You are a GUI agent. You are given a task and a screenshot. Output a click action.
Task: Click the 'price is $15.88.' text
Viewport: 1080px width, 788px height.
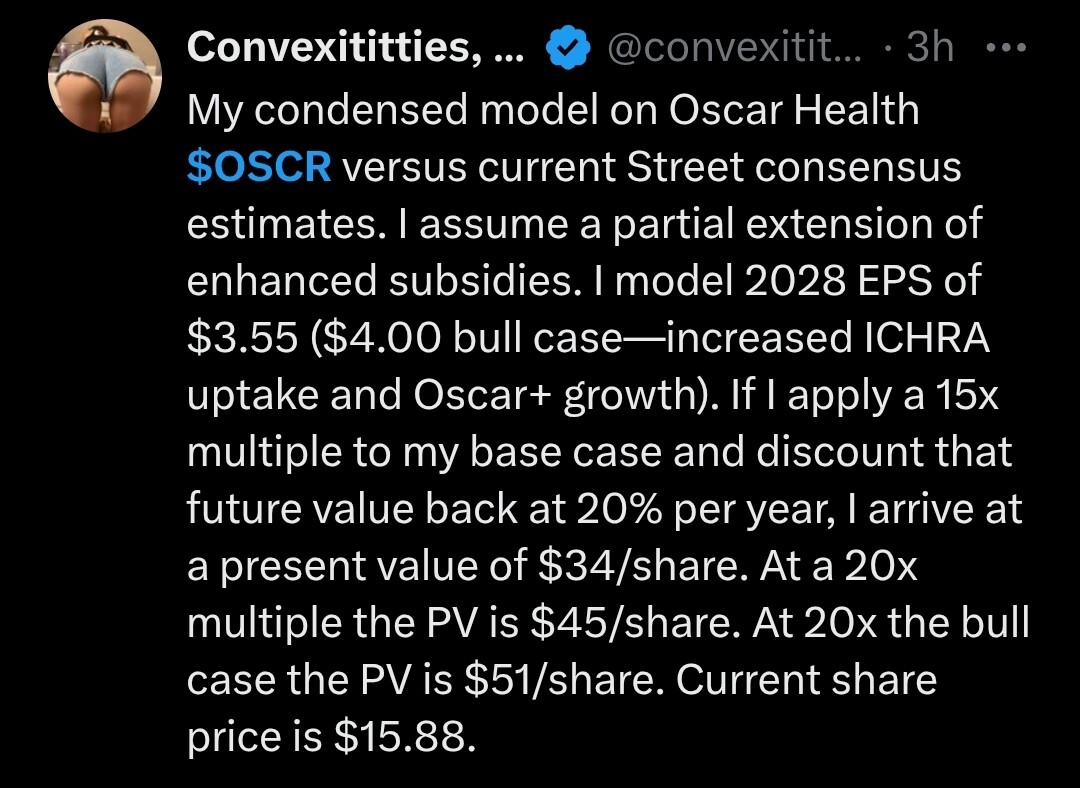tap(331, 737)
